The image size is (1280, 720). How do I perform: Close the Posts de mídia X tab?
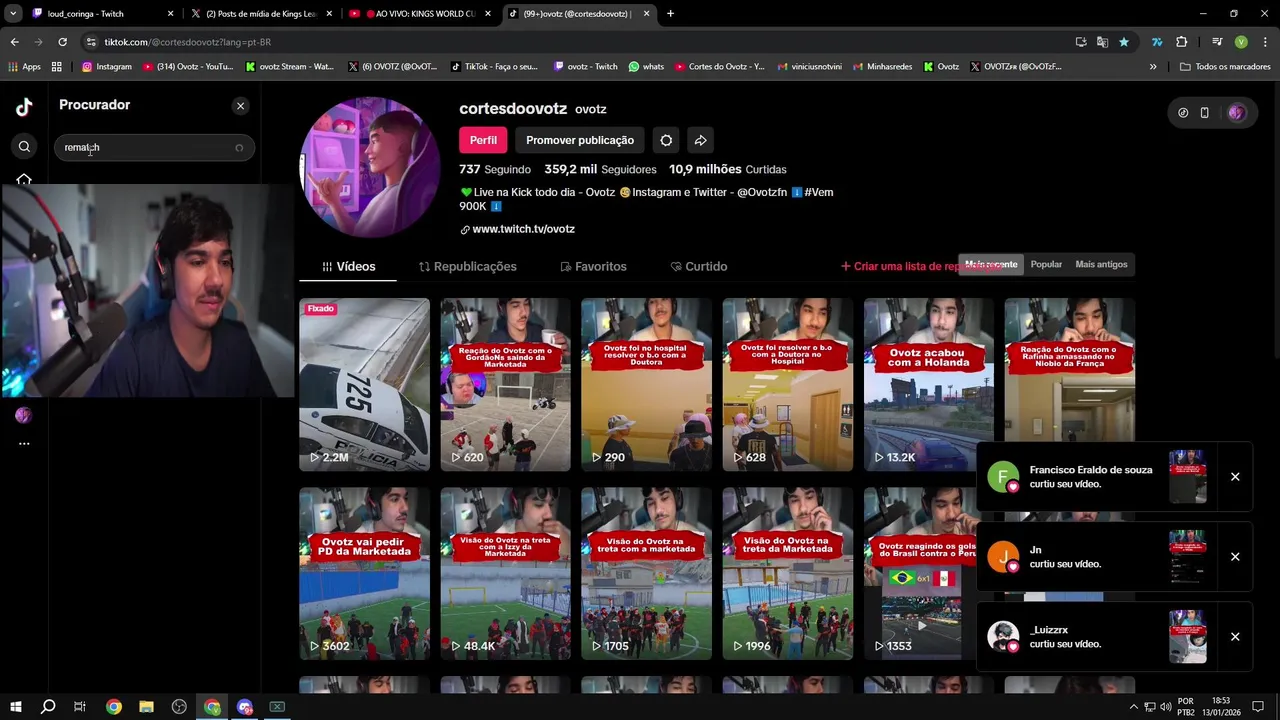click(329, 14)
